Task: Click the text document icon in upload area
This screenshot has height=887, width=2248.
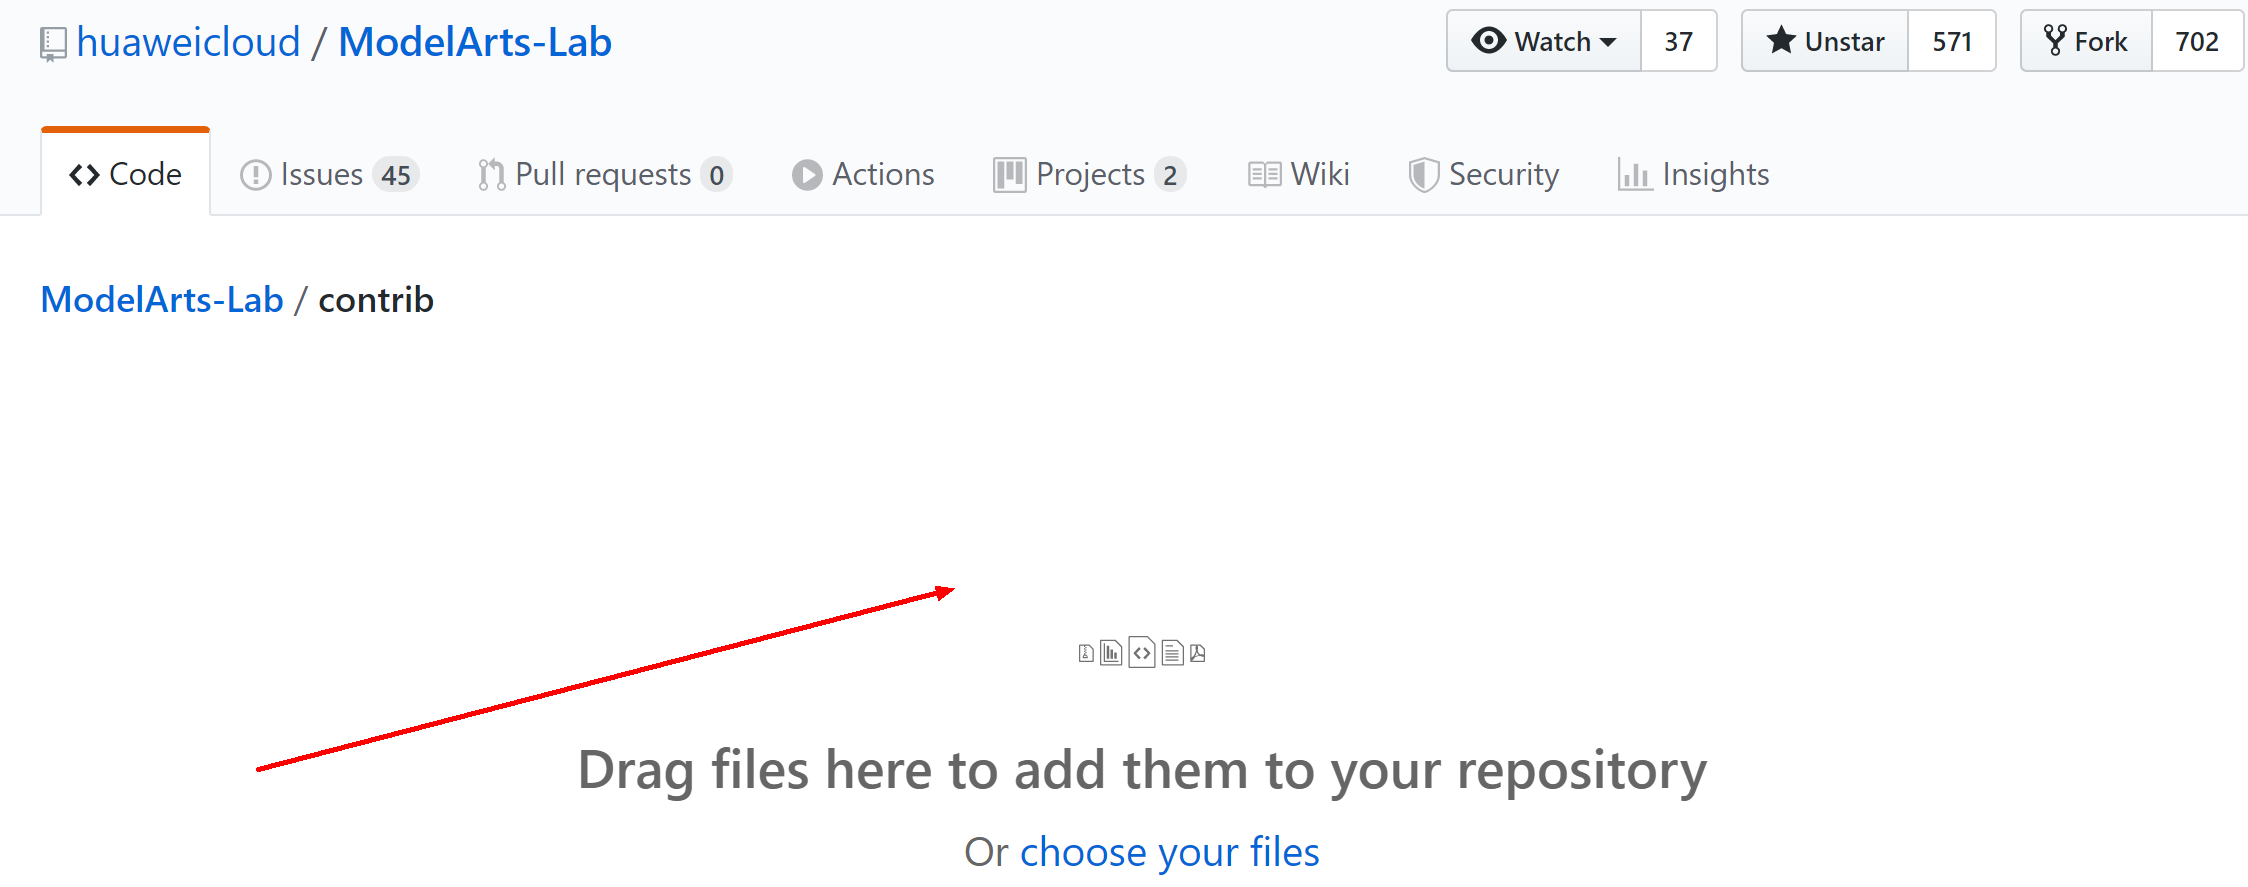Action: (x=1173, y=654)
